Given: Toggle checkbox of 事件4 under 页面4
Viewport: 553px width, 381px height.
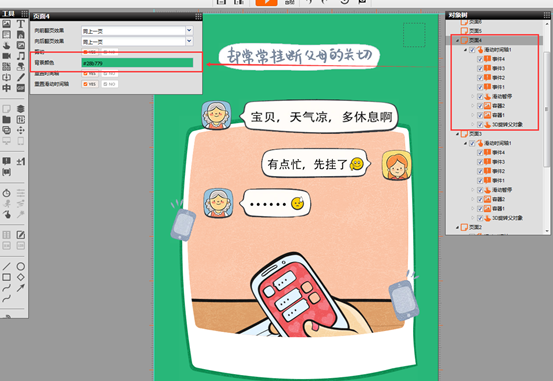Looking at the screenshot, I should click(480, 59).
